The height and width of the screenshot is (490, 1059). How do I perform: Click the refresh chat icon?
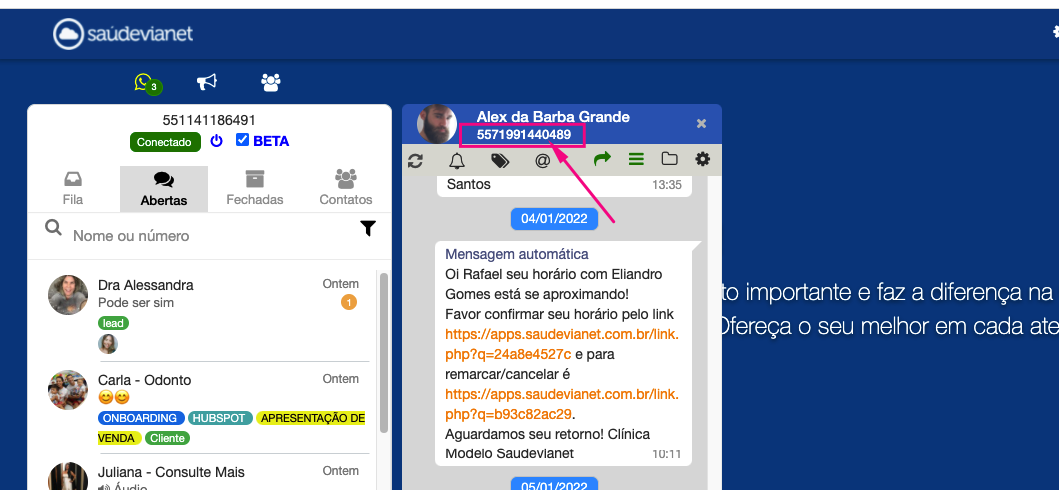(415, 160)
